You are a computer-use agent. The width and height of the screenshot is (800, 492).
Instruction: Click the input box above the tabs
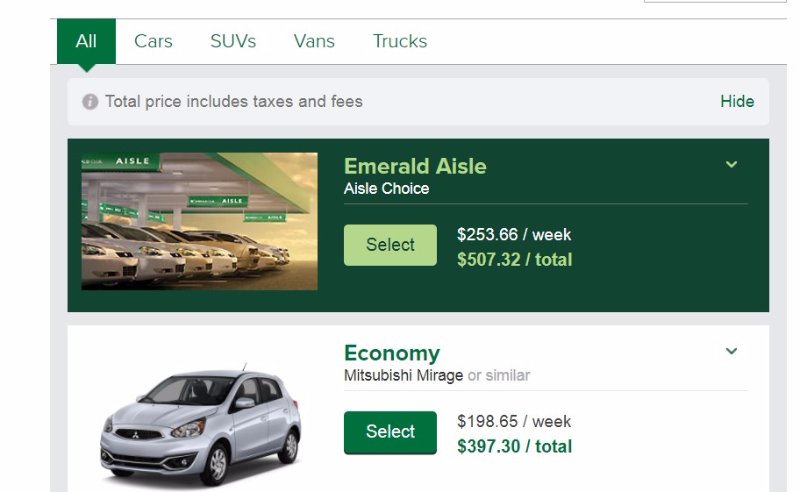[714, 4]
